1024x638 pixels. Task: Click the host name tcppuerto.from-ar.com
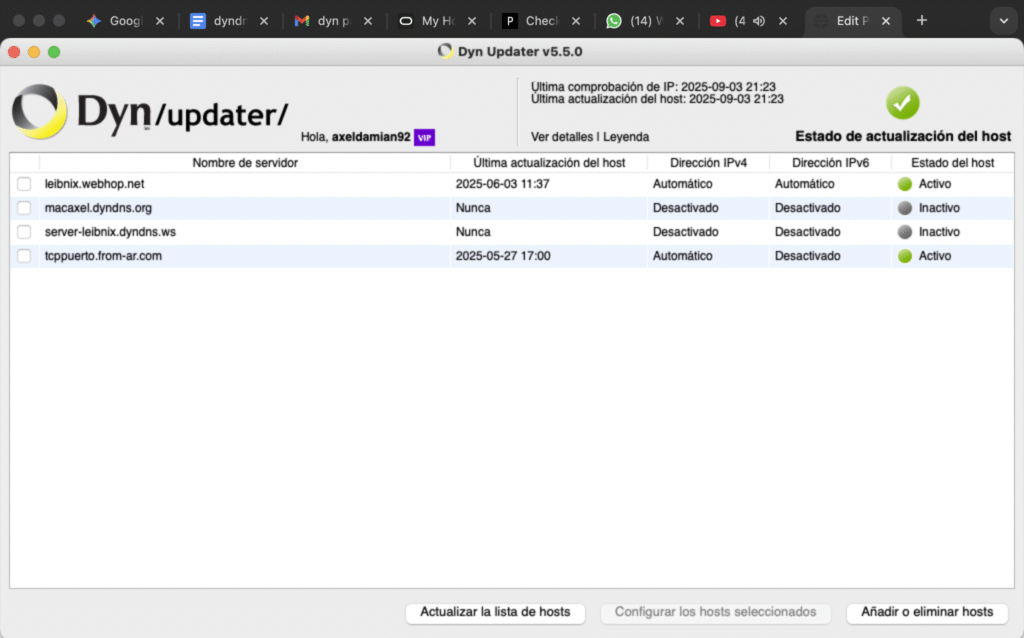103,256
